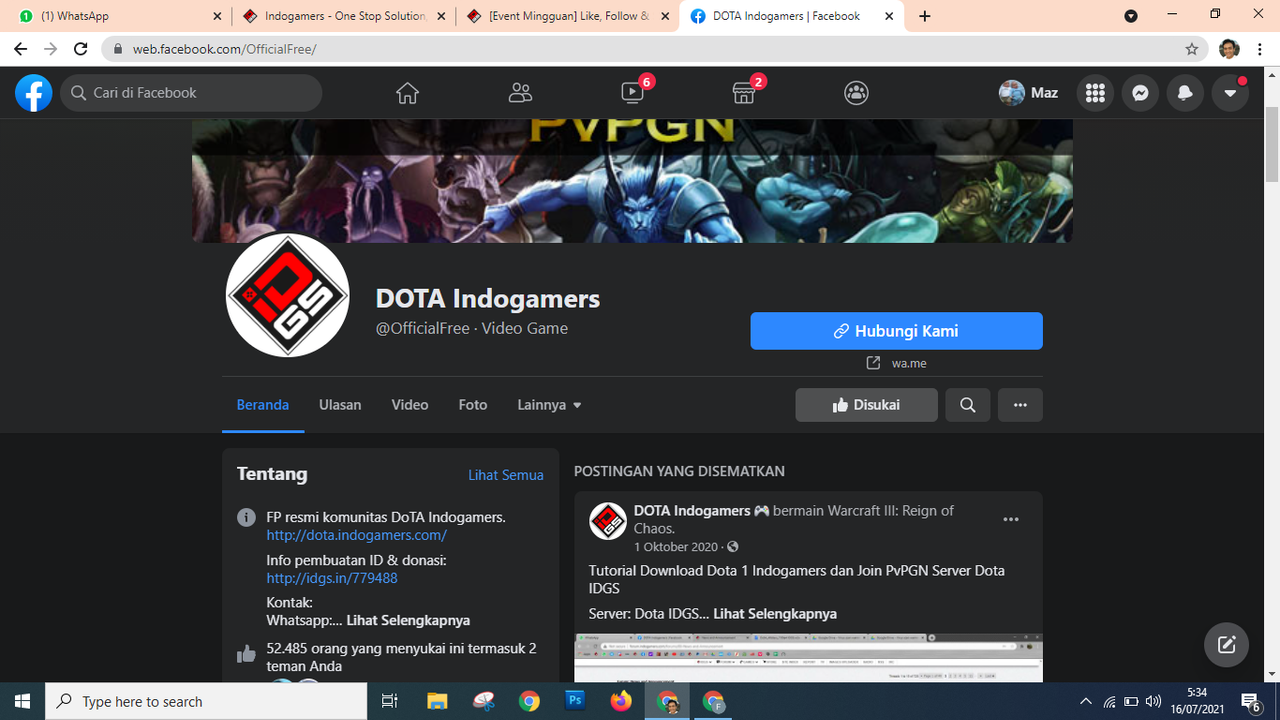The image size is (1280, 720).
Task: Open Firefox from the taskbar
Action: [x=622, y=701]
